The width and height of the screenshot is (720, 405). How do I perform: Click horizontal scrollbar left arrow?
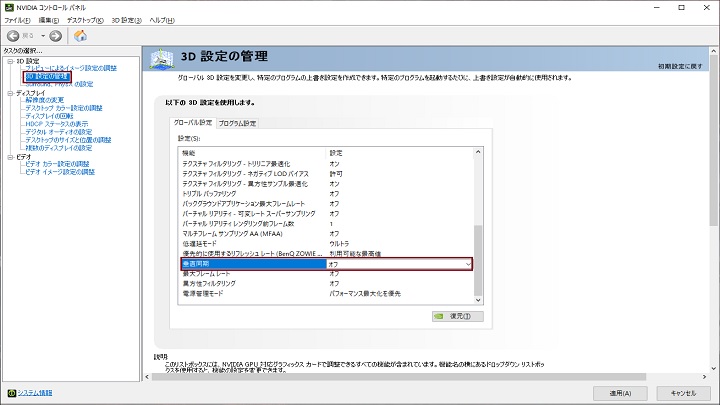click(147, 377)
